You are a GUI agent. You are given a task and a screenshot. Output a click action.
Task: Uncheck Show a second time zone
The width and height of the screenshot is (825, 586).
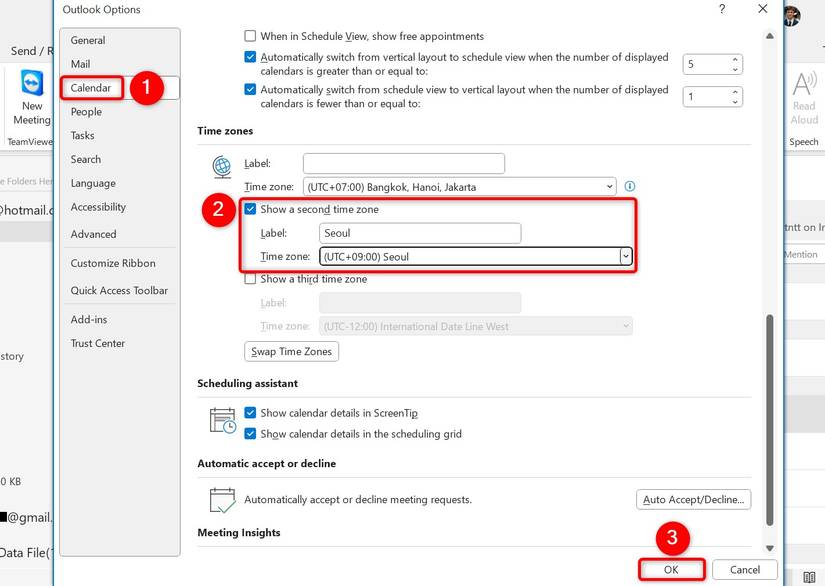[x=250, y=209]
